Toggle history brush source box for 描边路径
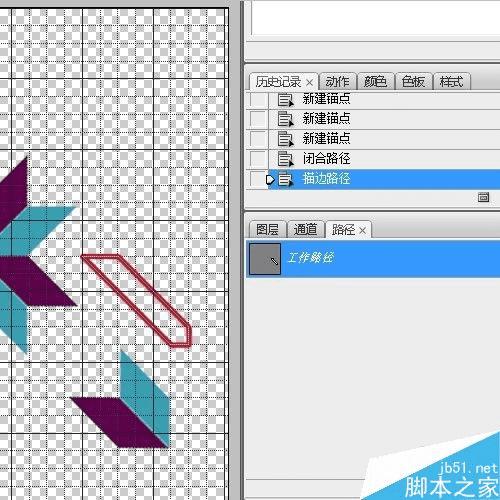The width and height of the screenshot is (500, 500). [258, 179]
